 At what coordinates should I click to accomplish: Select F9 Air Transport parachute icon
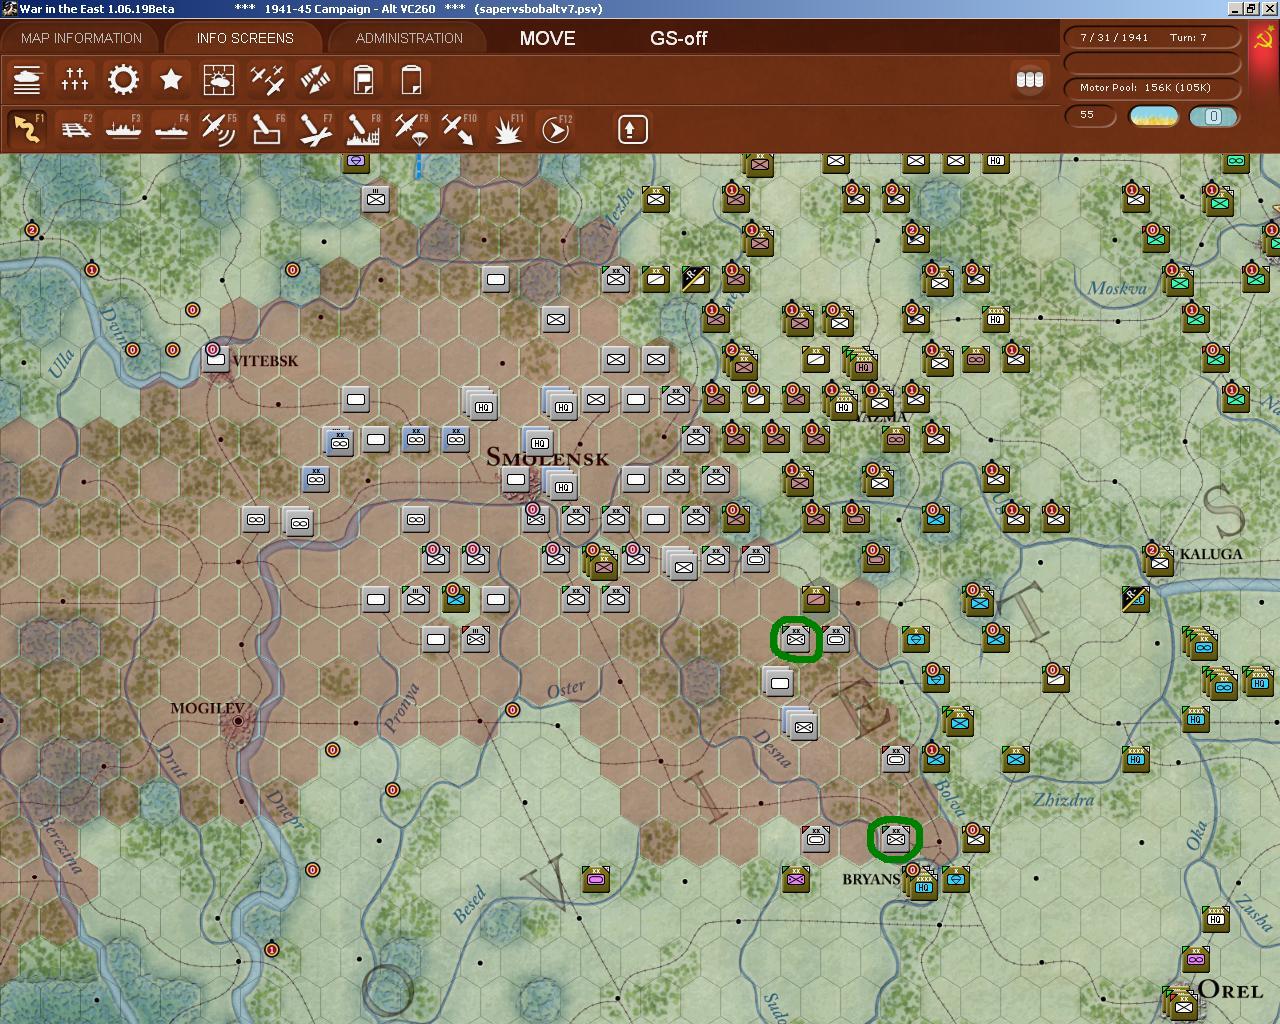(411, 129)
